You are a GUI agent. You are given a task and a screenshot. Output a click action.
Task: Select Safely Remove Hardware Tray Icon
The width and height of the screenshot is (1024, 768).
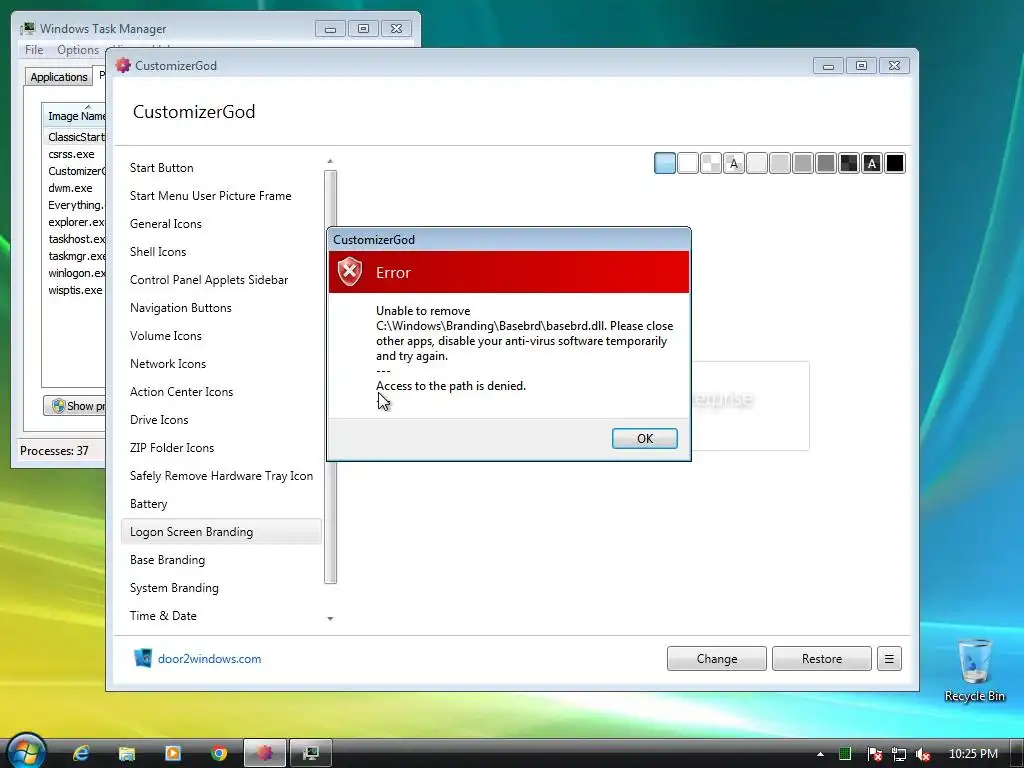pyautogui.click(x=221, y=476)
